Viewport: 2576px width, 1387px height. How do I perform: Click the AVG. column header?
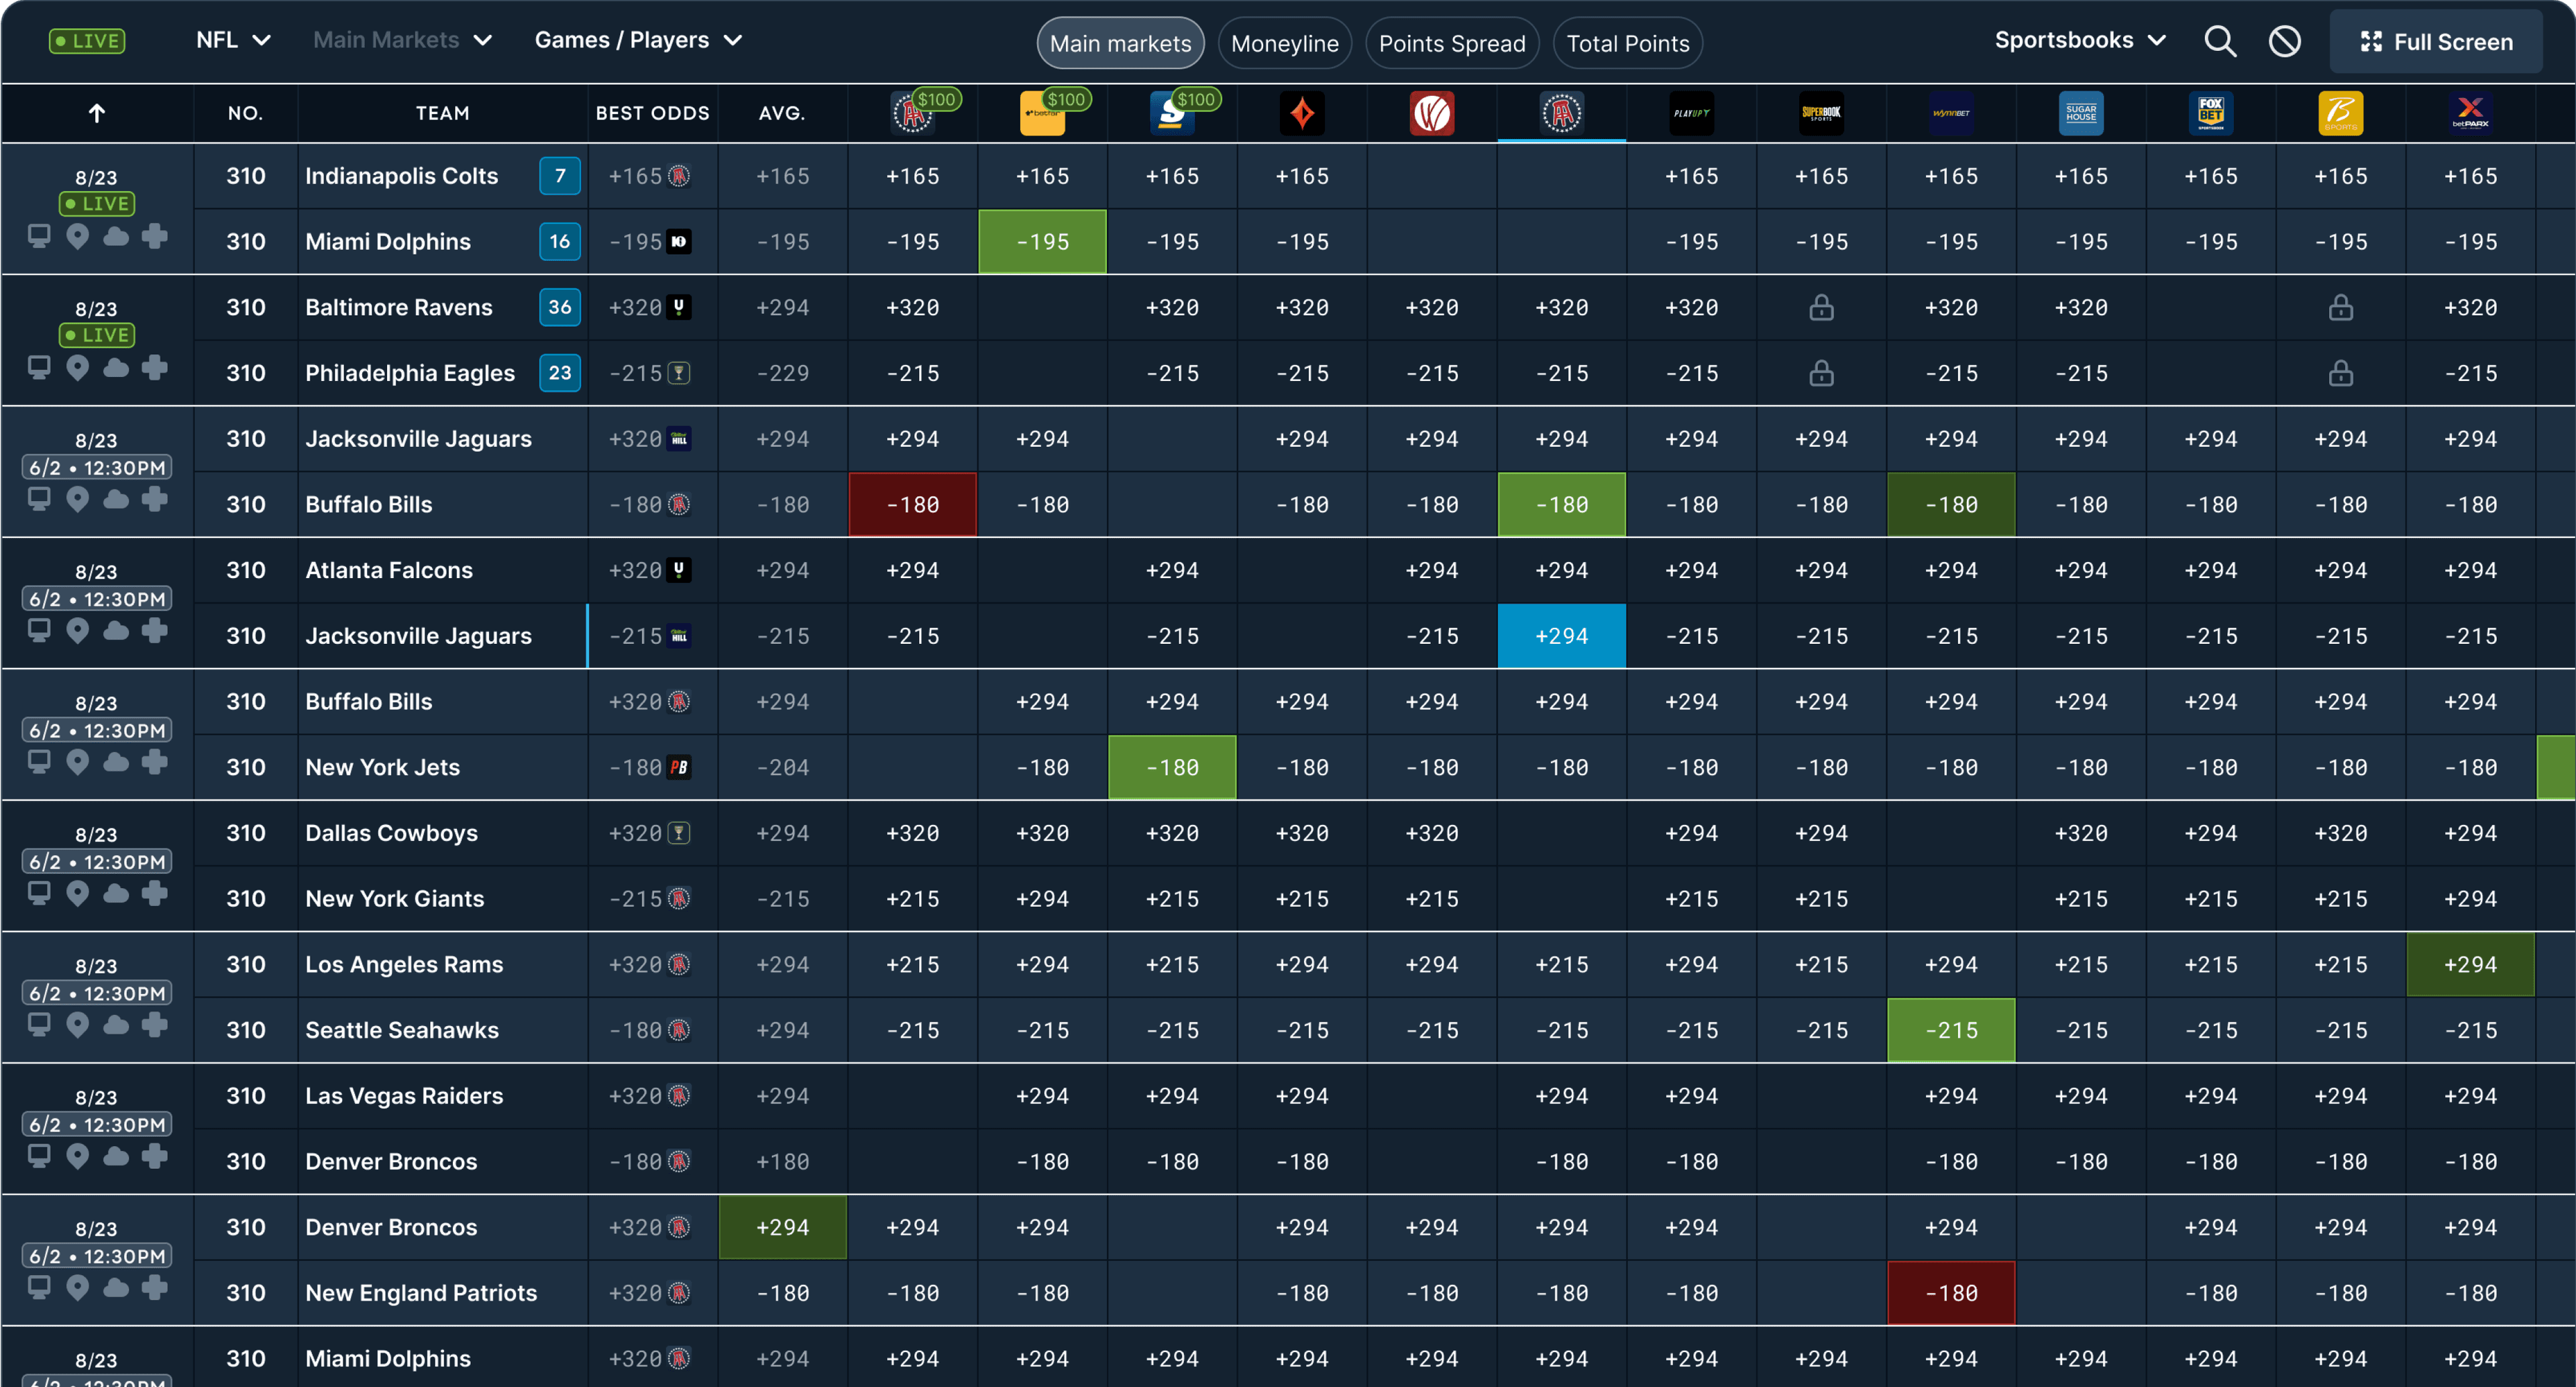[x=782, y=113]
